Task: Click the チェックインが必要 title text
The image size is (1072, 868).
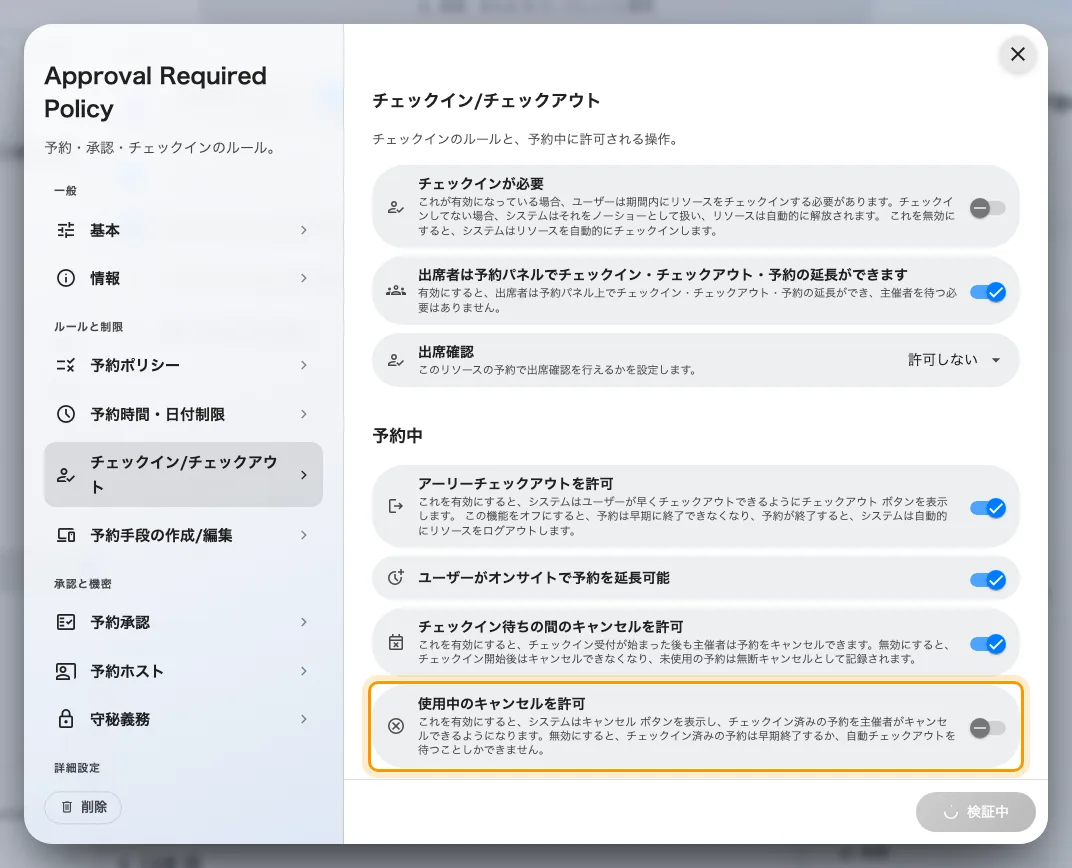Action: point(481,184)
